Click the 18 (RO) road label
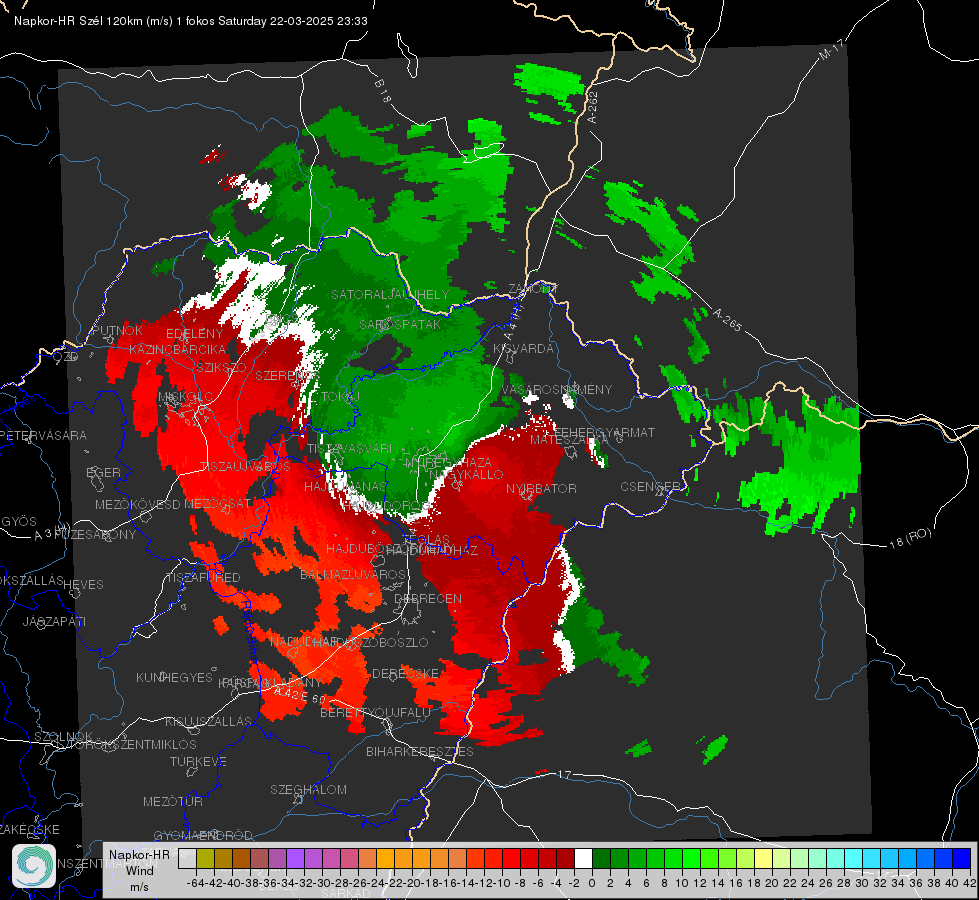Viewport: 979px width, 900px height. (x=910, y=538)
